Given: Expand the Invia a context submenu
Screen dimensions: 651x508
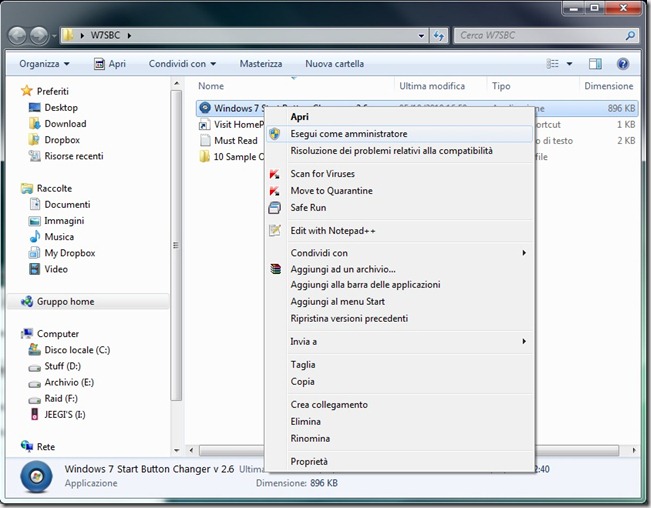Looking at the screenshot, I should [524, 342].
